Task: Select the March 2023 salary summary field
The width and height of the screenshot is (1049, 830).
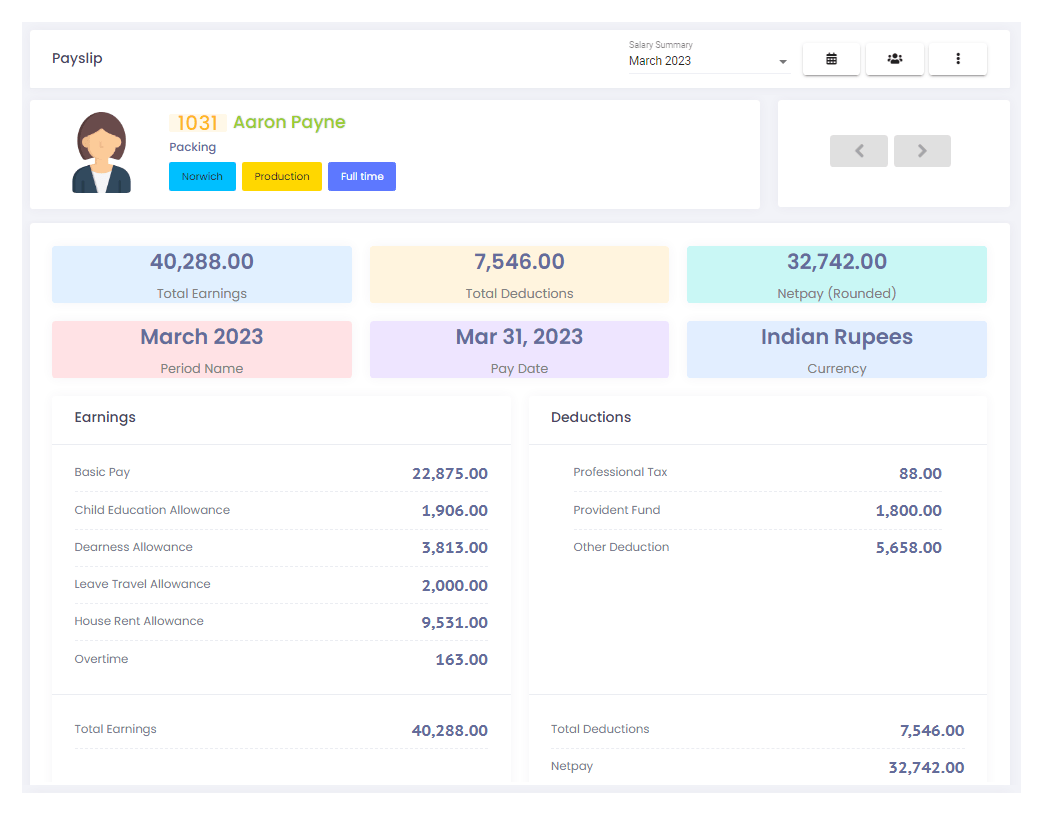Action: coord(700,61)
